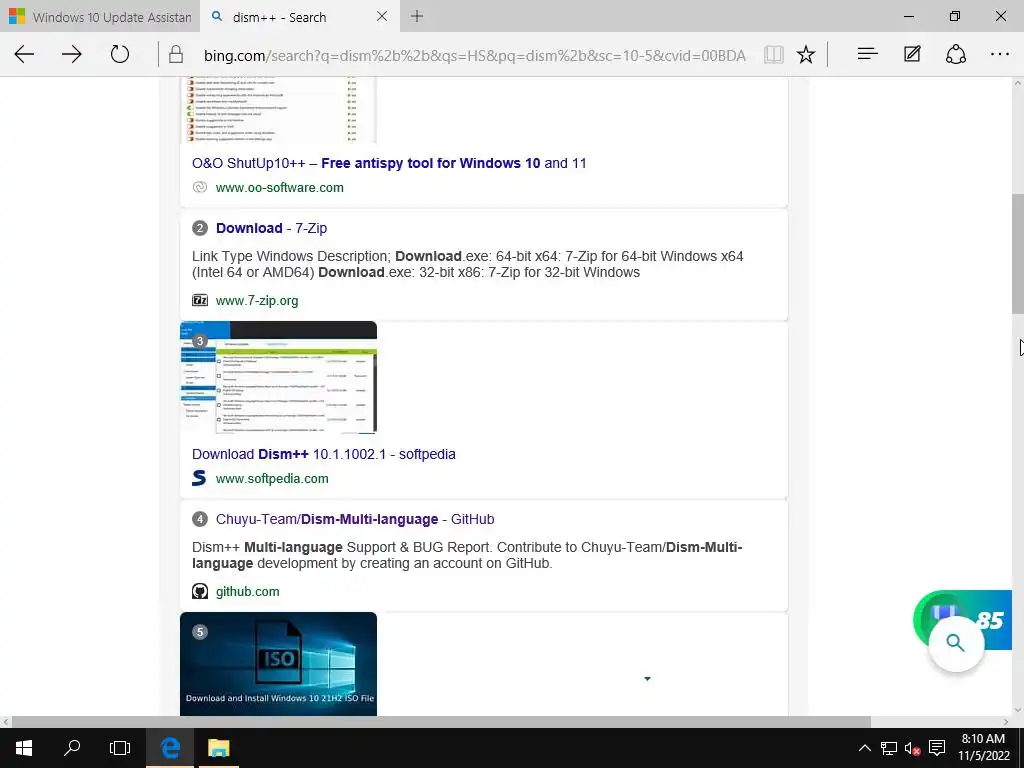Go forward to the next page

tap(72, 55)
